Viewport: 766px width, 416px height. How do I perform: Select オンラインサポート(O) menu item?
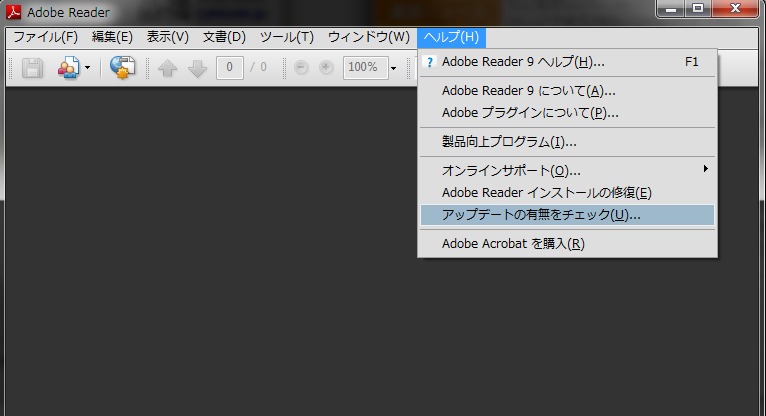[567, 170]
